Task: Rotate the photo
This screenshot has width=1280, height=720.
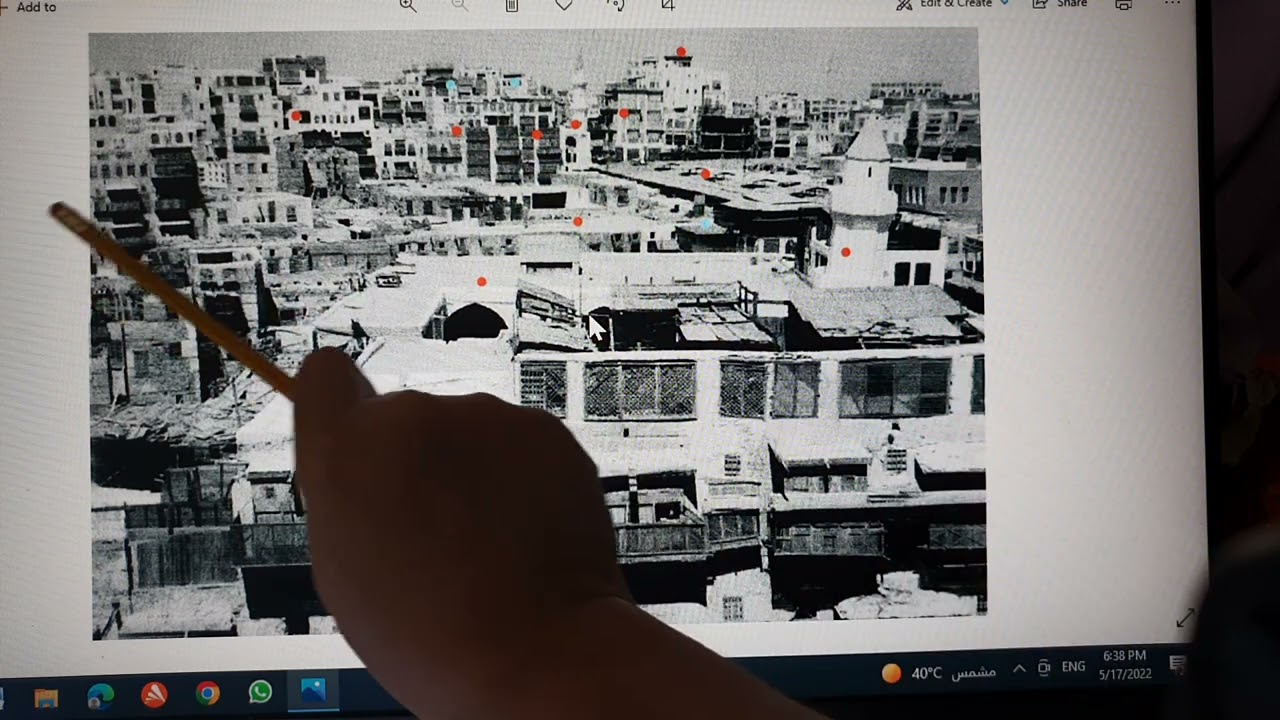Action: [x=616, y=5]
